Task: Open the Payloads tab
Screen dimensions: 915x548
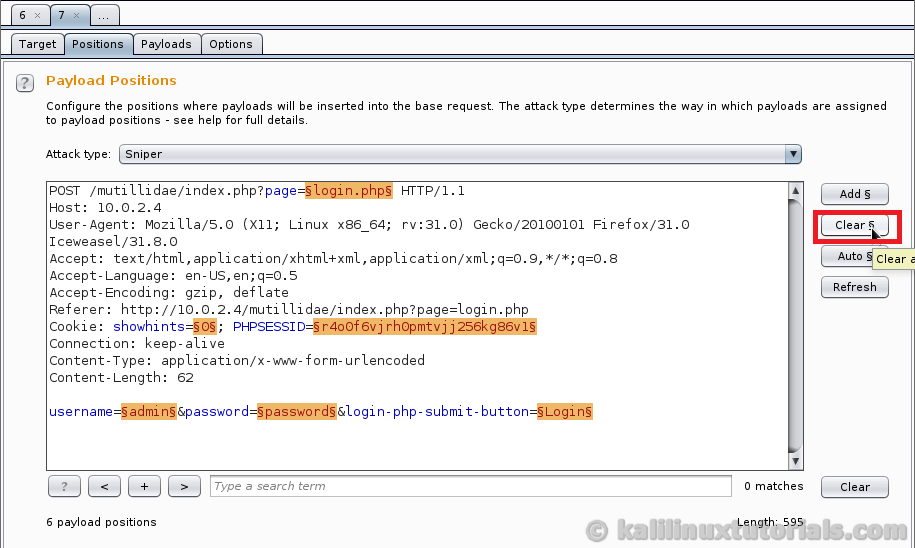Action: pos(166,44)
